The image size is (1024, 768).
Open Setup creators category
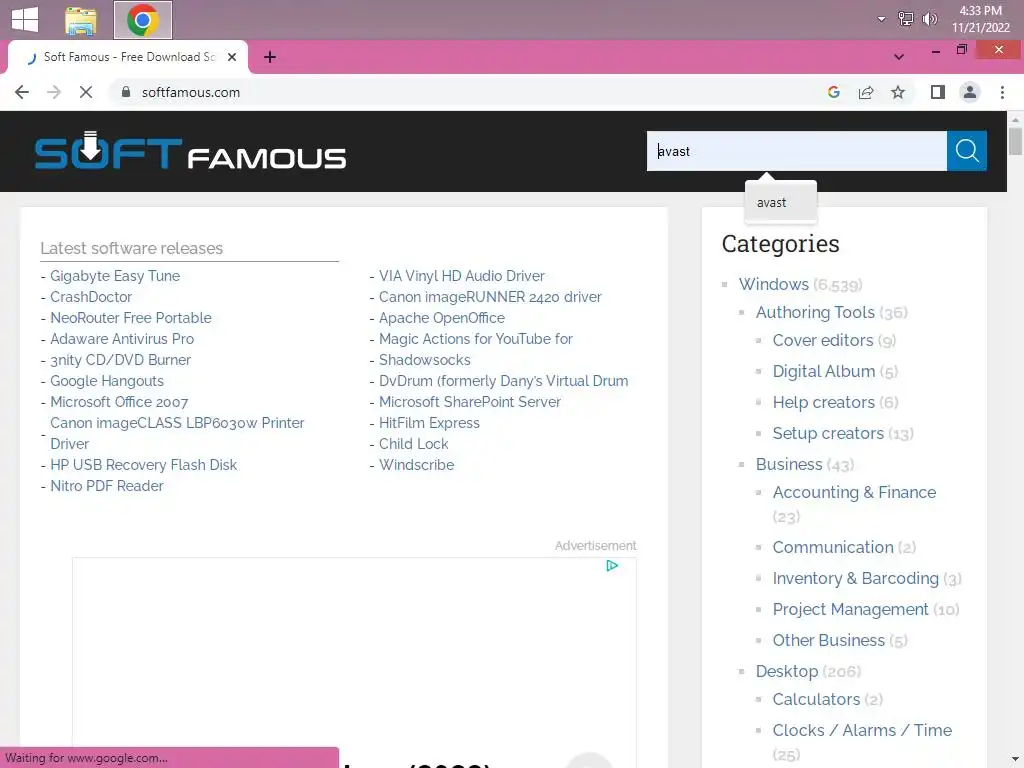click(x=828, y=433)
